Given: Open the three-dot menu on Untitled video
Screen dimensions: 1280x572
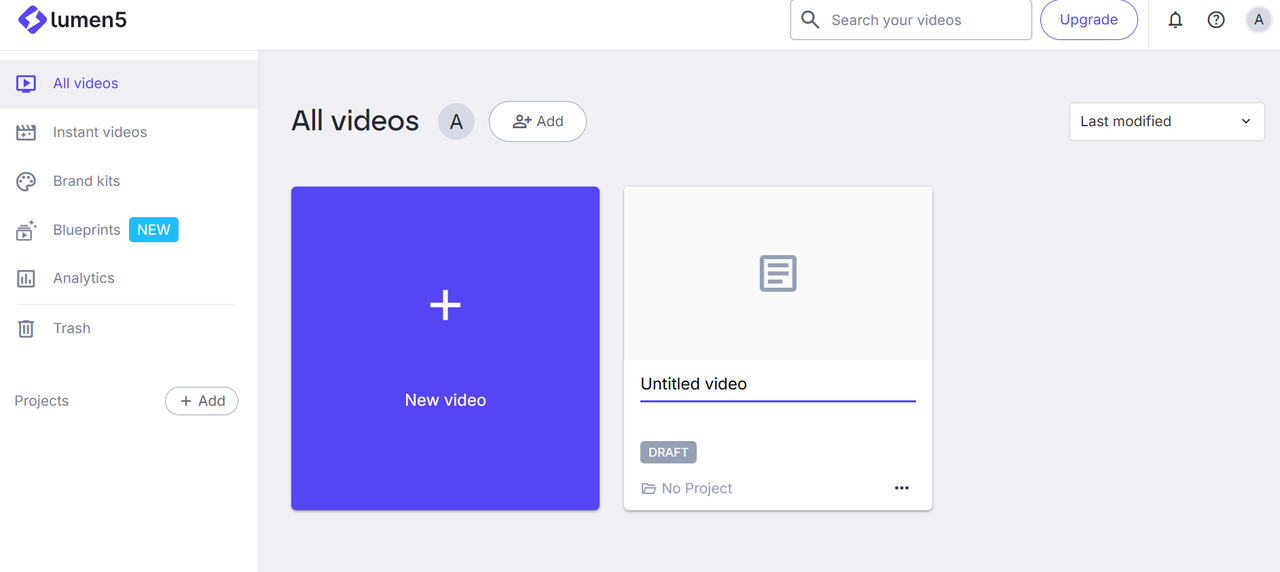Looking at the screenshot, I should point(902,488).
